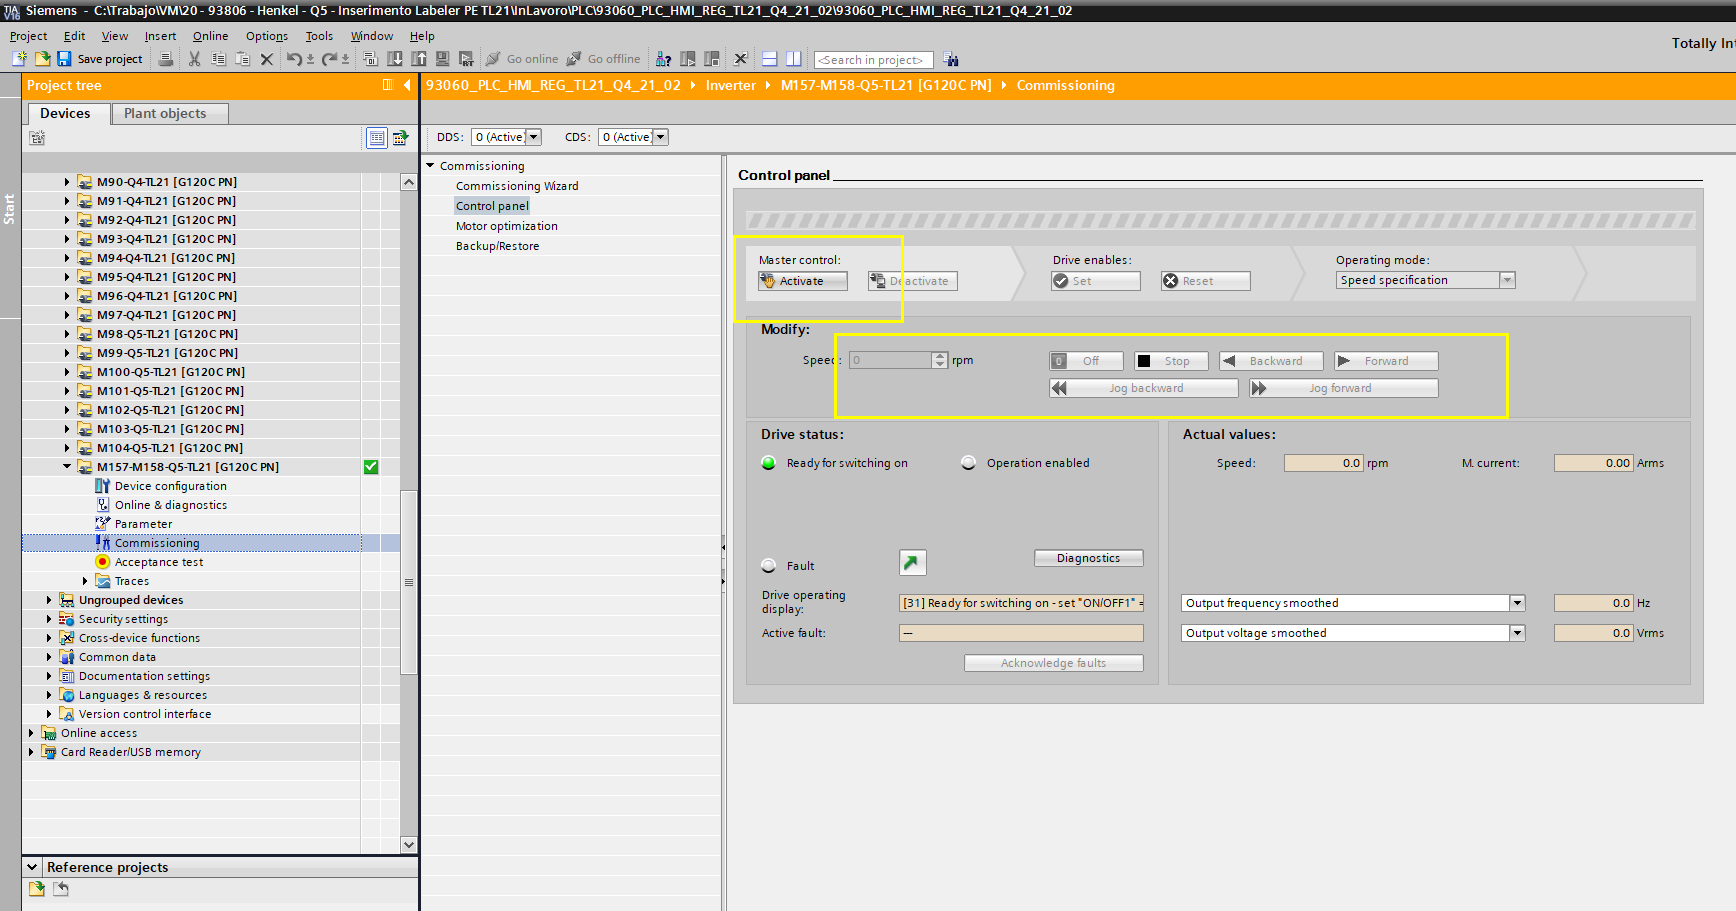Click the Save project disk icon
This screenshot has width=1736, height=911.
pos(64,59)
